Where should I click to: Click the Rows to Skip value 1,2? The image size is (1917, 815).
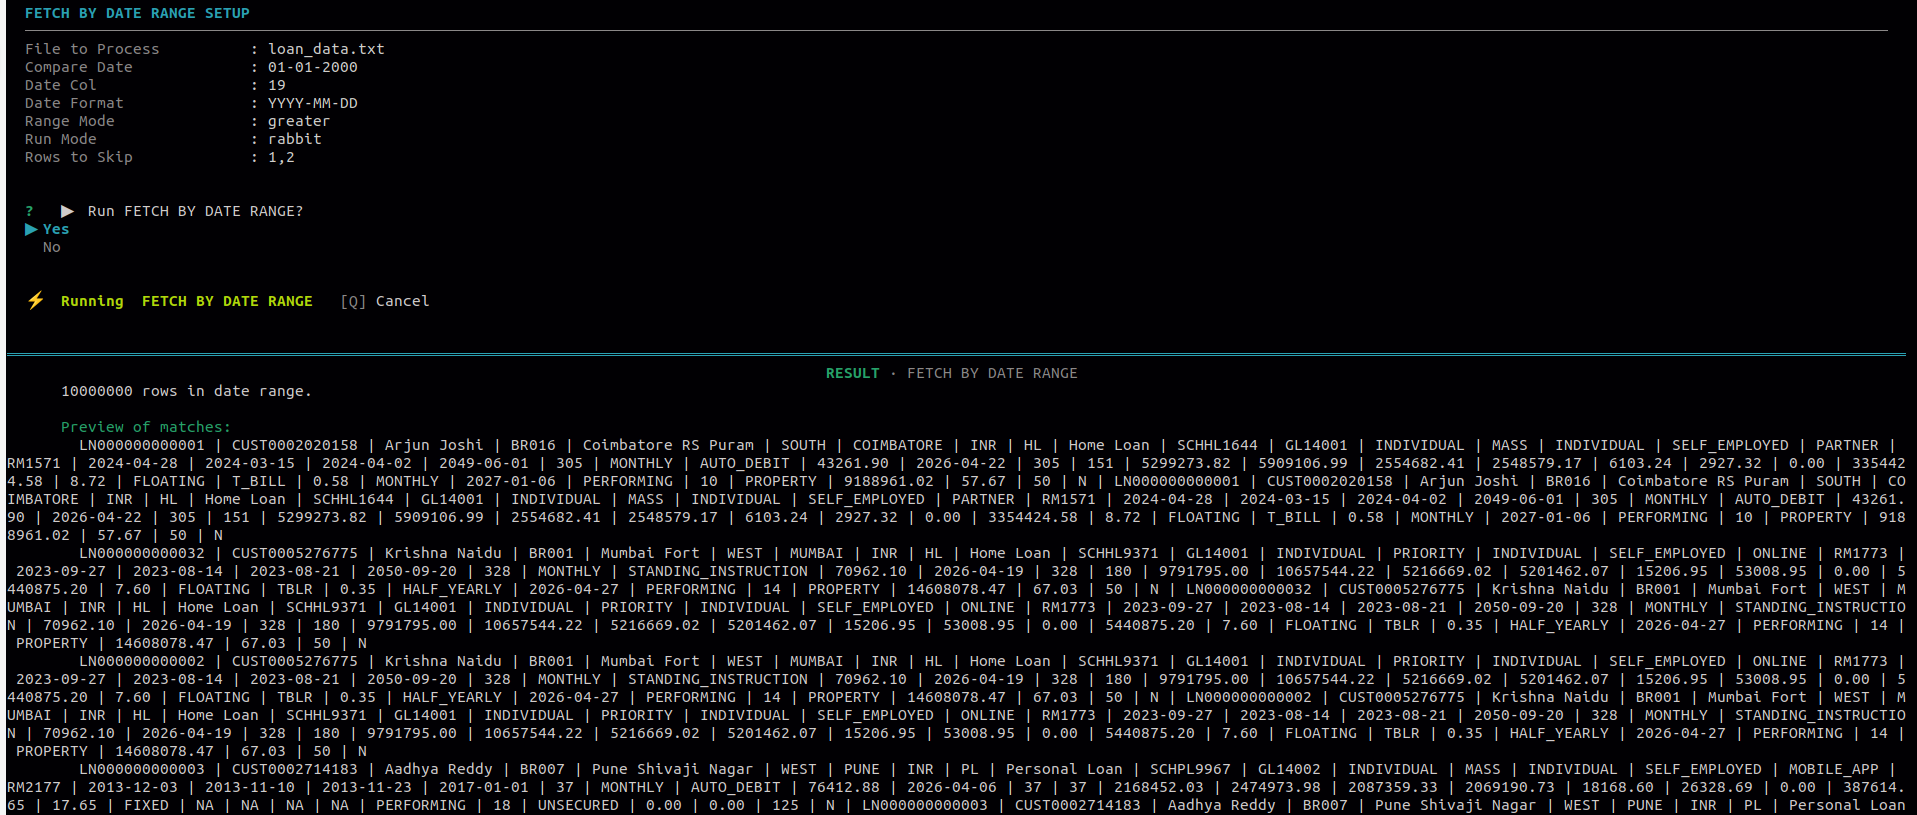(x=281, y=157)
